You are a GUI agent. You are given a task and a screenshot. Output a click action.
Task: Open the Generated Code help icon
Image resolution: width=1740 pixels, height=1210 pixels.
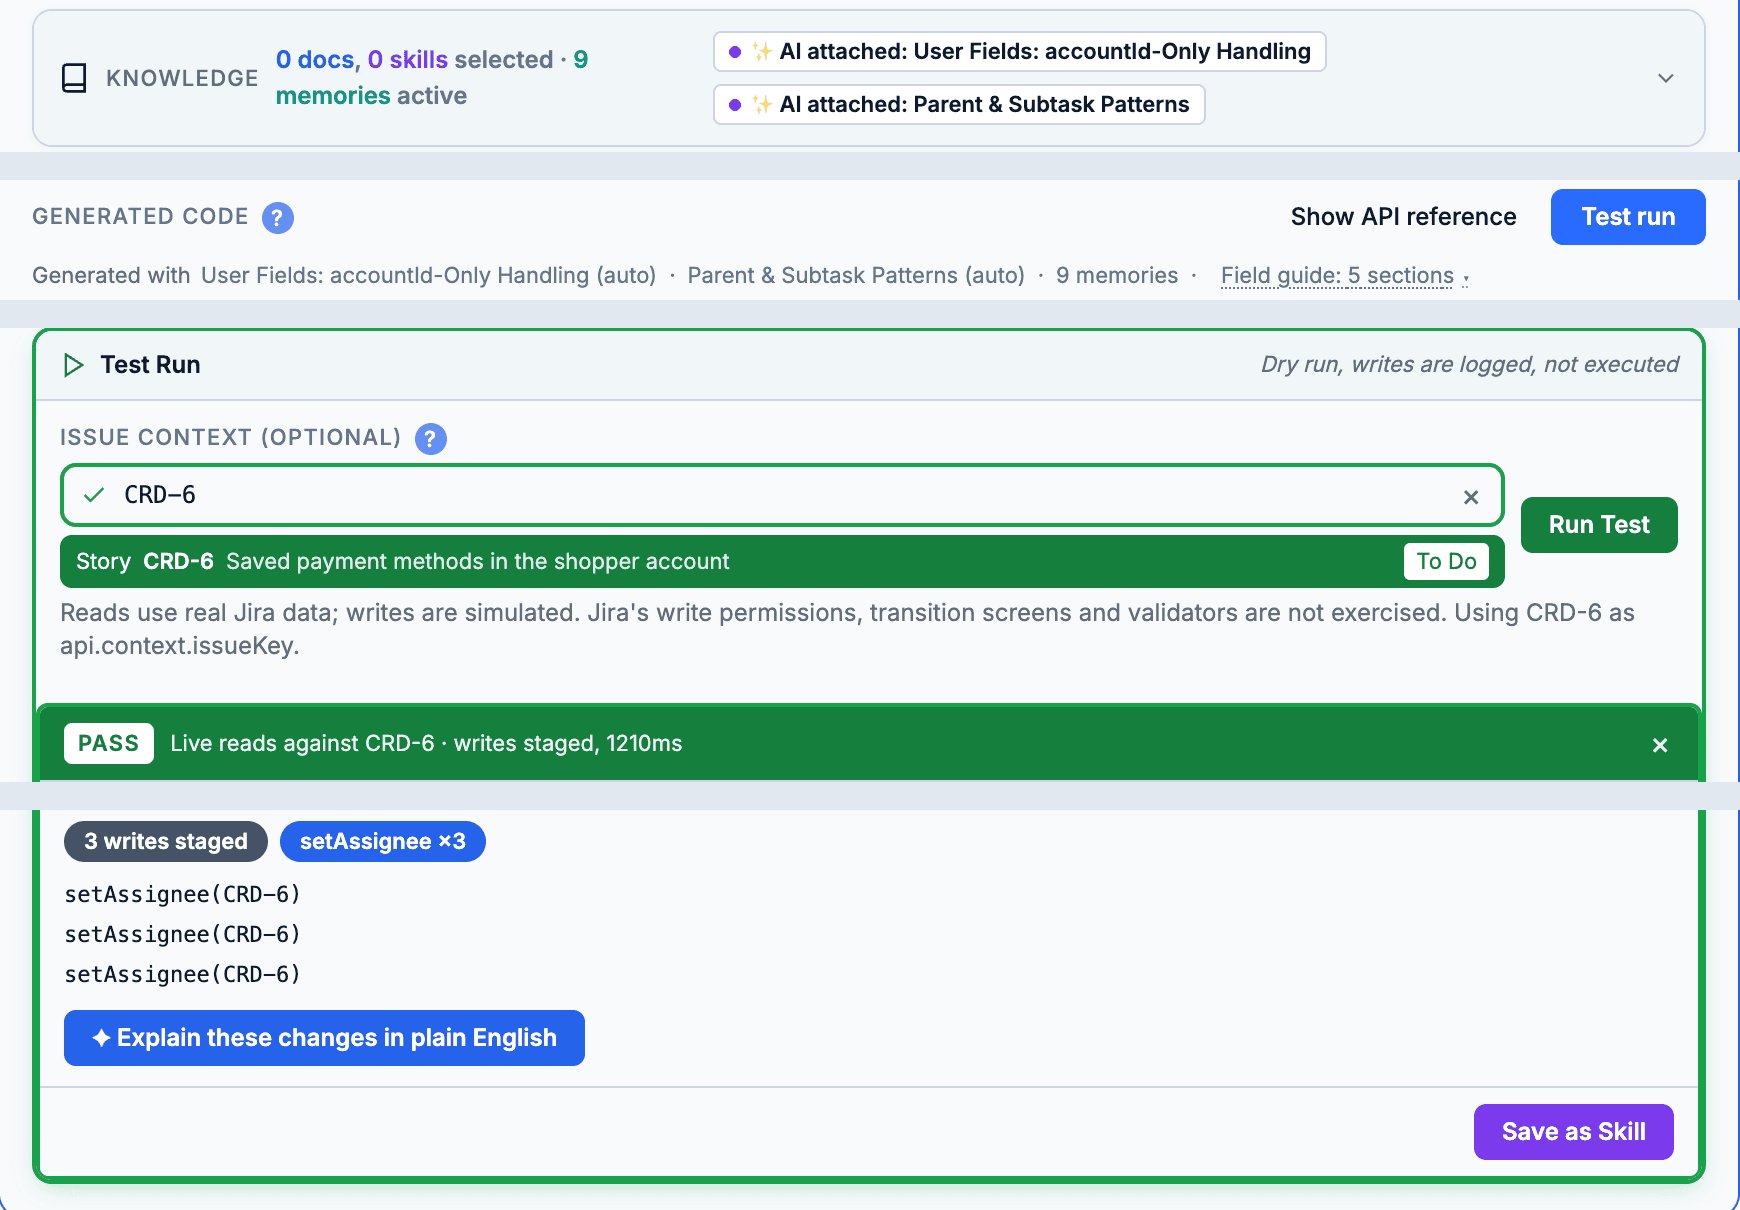[x=278, y=217]
